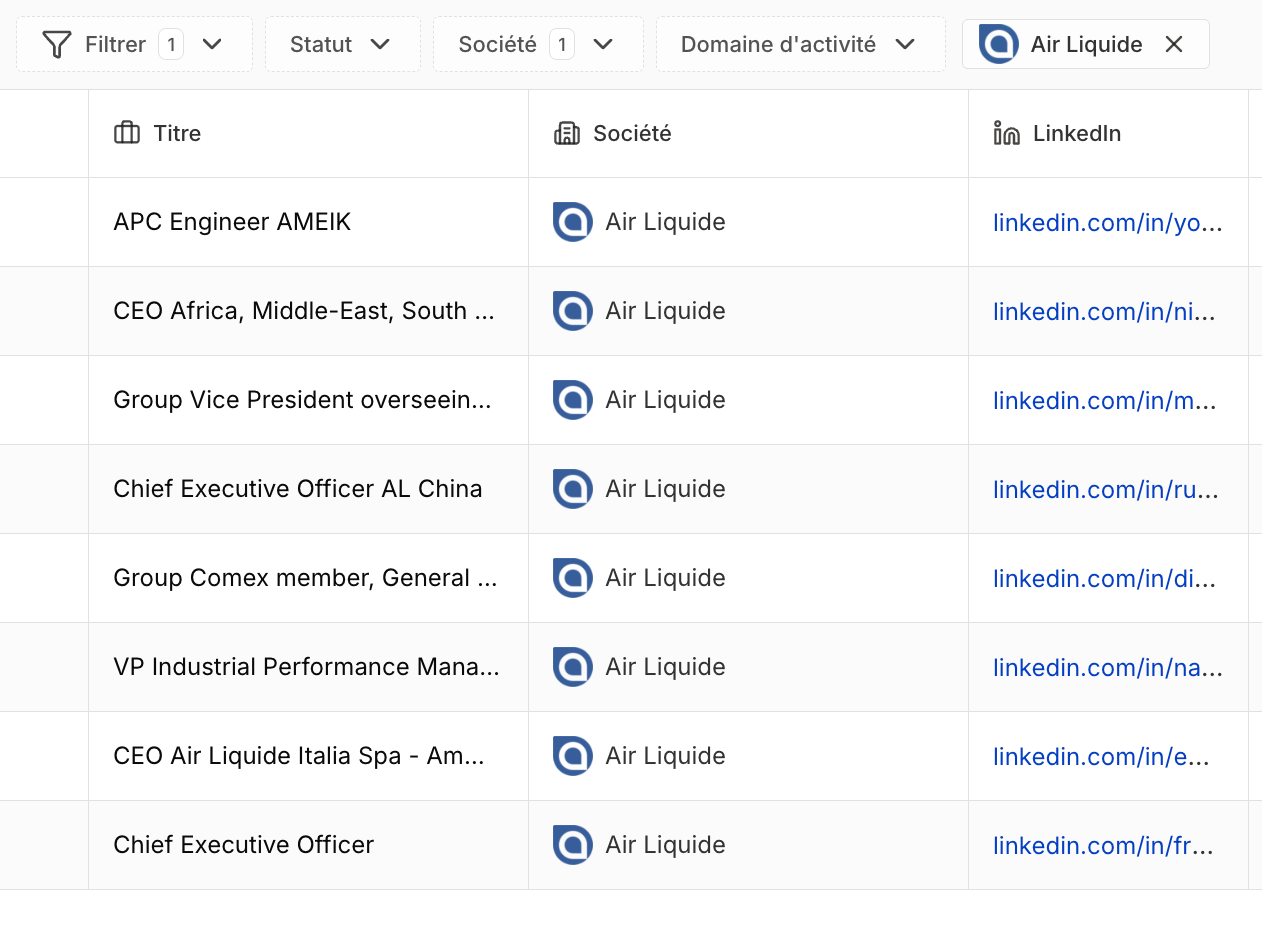Image resolution: width=1262 pixels, height=938 pixels.
Task: Expand the Domaine d'activité dropdown
Action: pyautogui.click(x=800, y=44)
